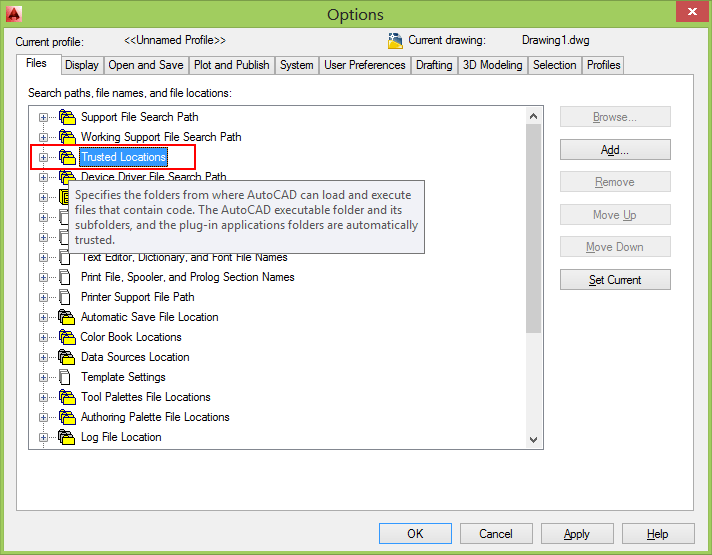The width and height of the screenshot is (712, 555).
Task: Select Working Support File Search Path text
Action: [x=161, y=137]
